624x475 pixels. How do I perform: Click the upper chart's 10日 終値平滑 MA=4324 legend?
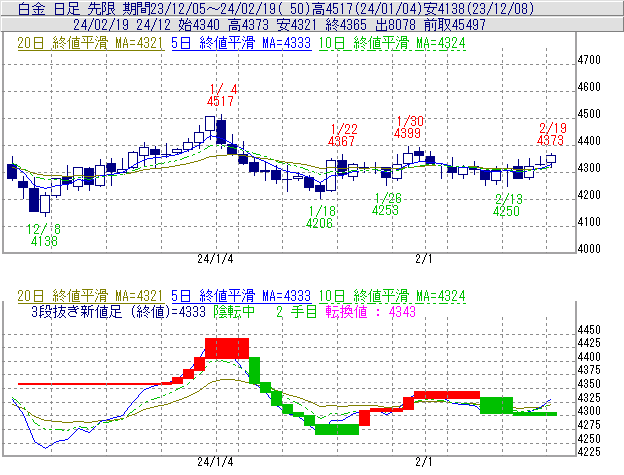[x=392, y=43]
